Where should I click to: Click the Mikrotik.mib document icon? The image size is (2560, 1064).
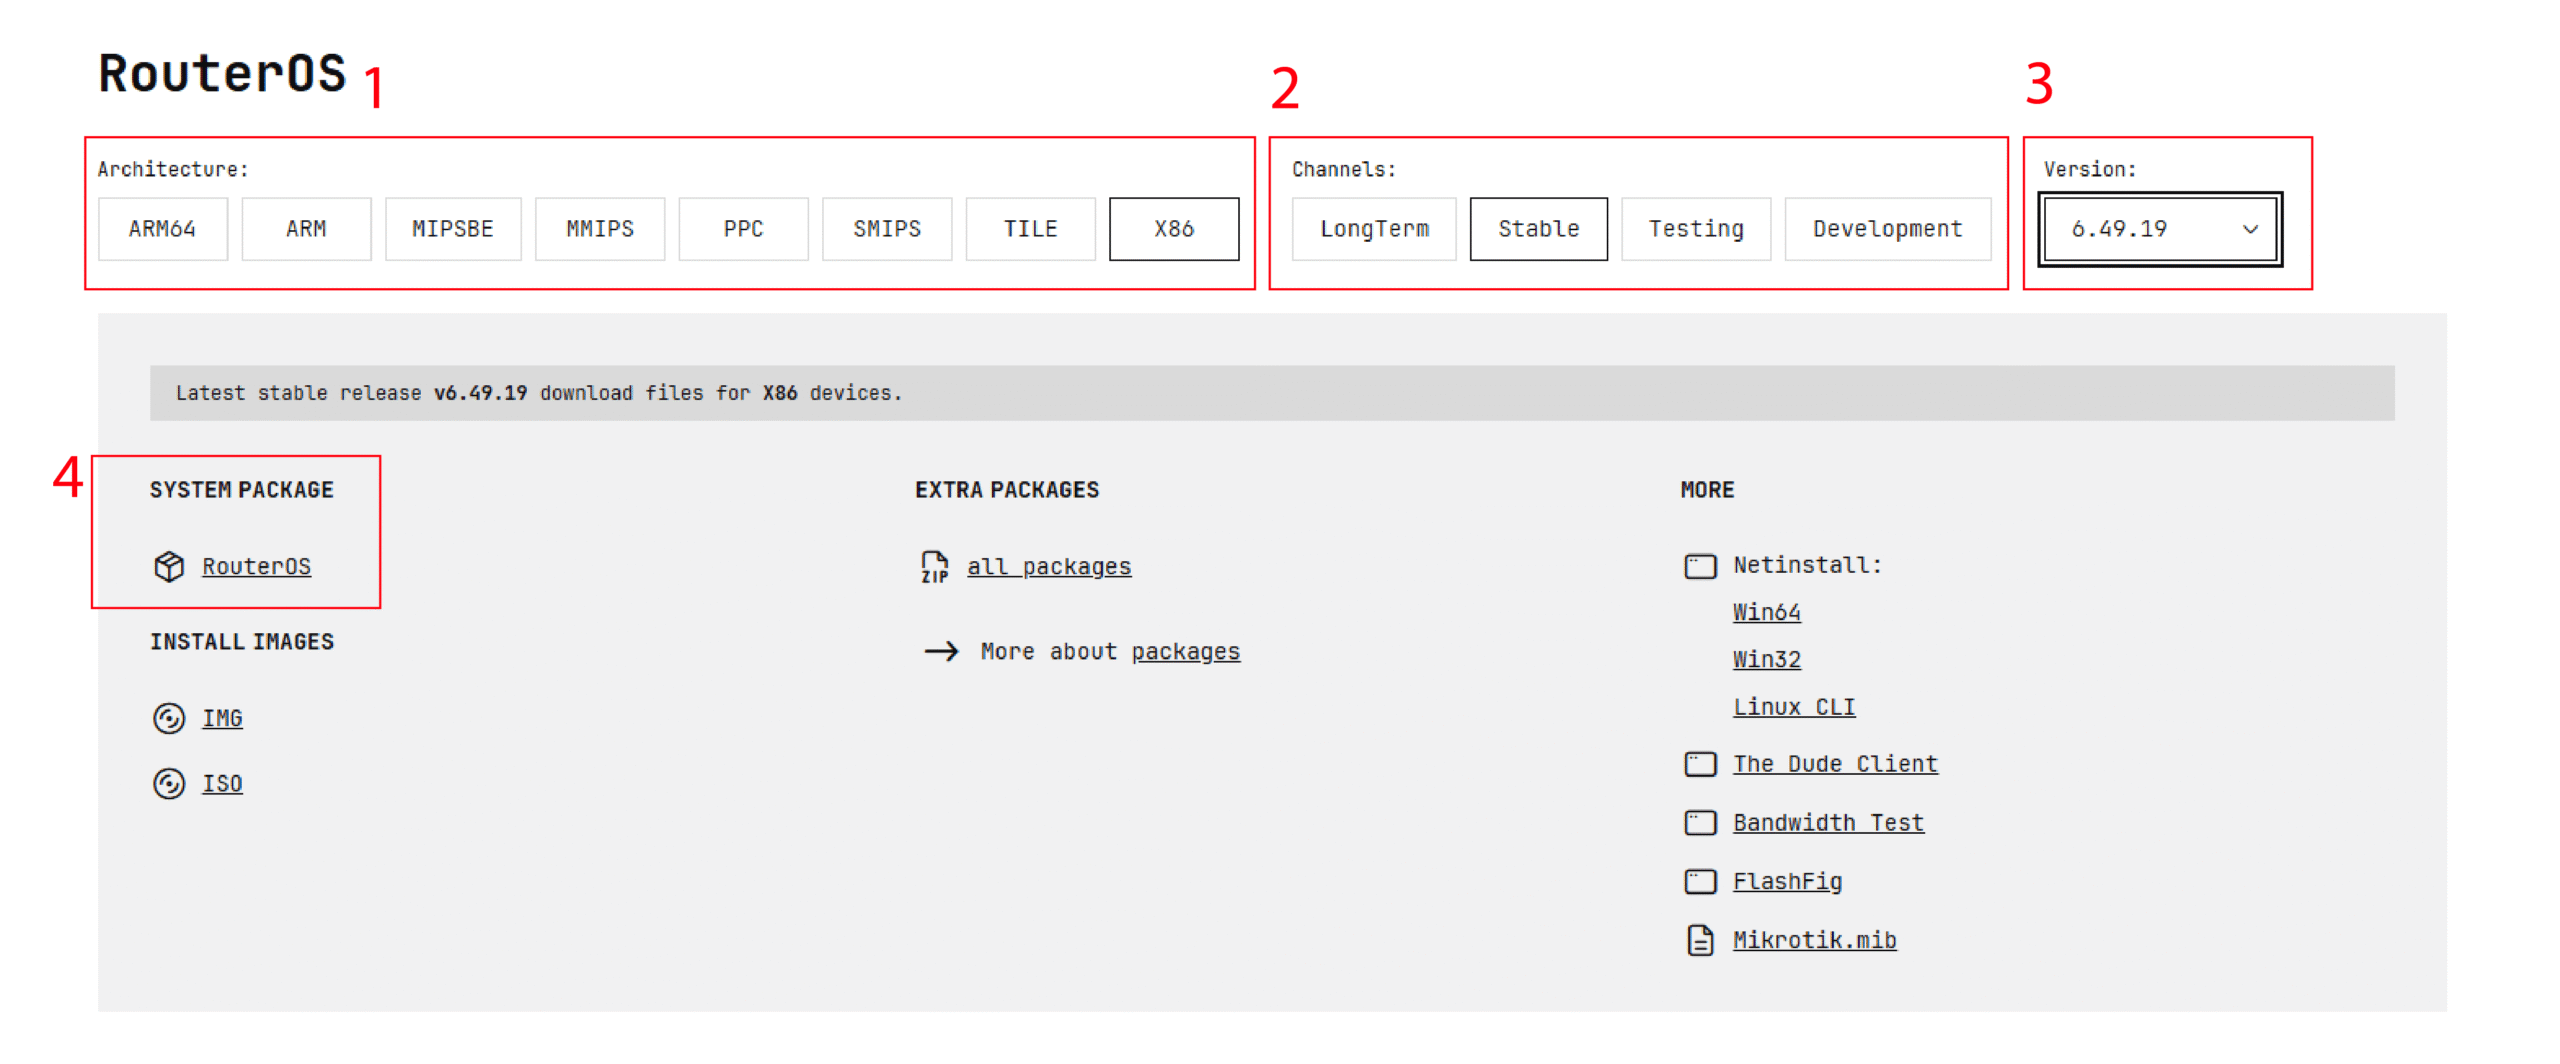pyautogui.click(x=1700, y=940)
